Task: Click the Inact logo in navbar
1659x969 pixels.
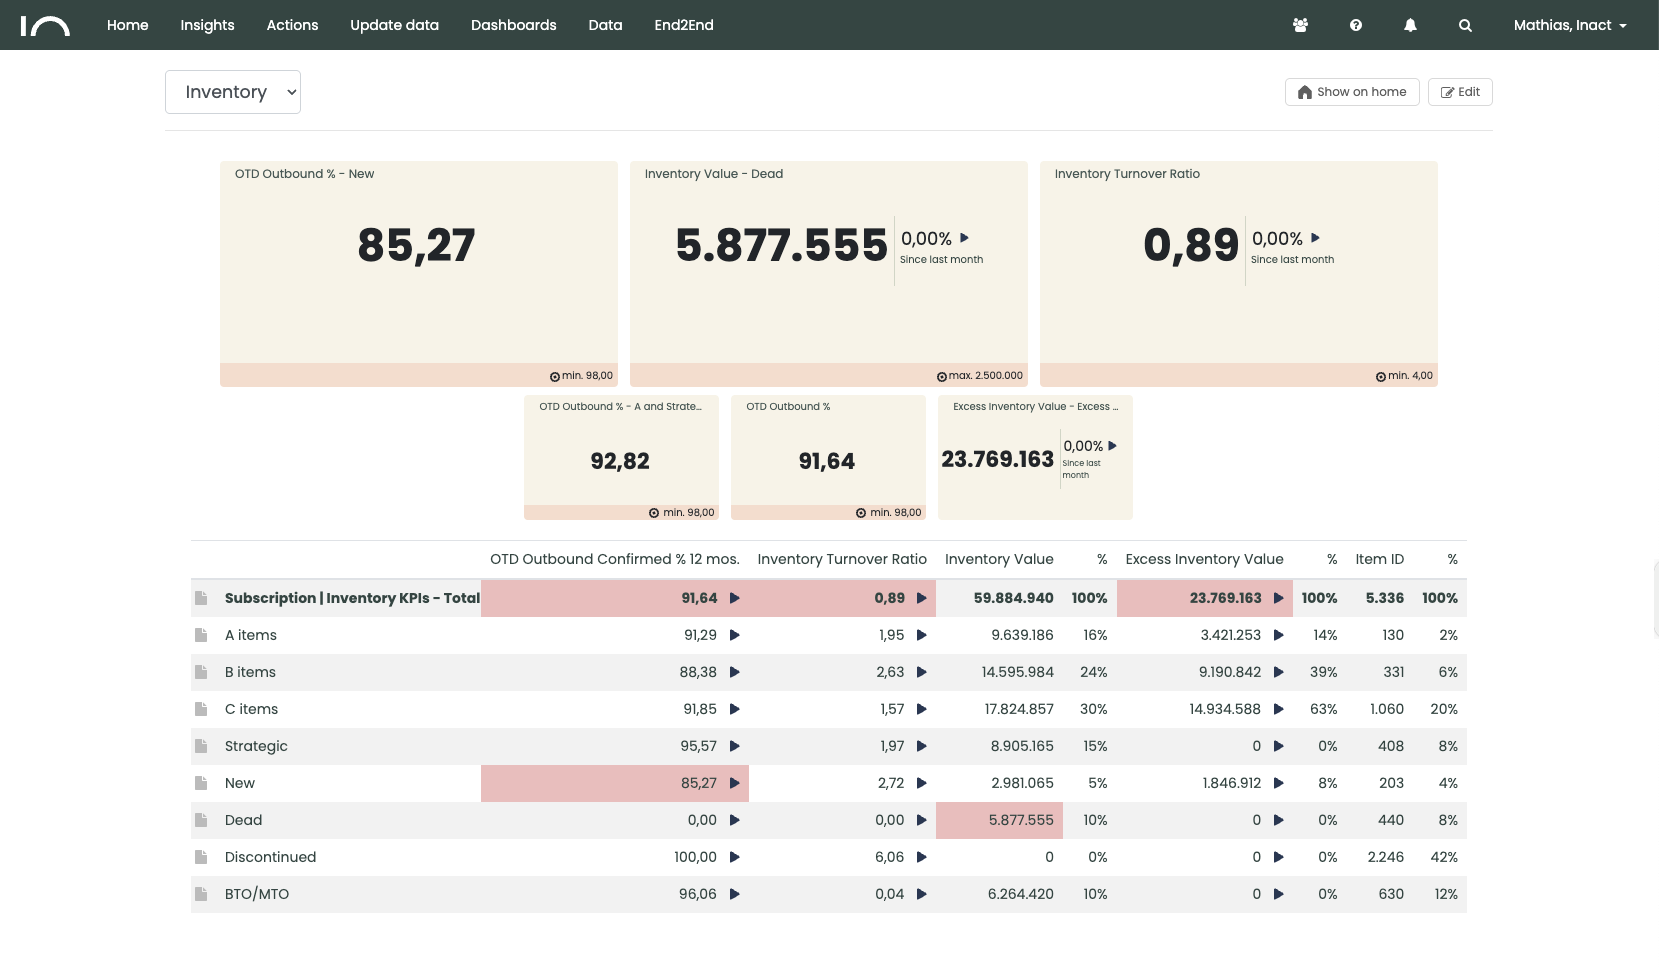Action: point(45,26)
